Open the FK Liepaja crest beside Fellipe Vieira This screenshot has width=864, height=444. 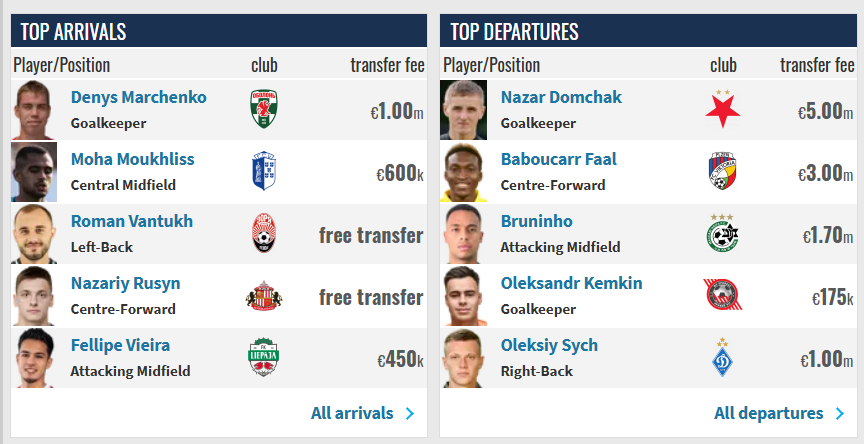coord(264,358)
